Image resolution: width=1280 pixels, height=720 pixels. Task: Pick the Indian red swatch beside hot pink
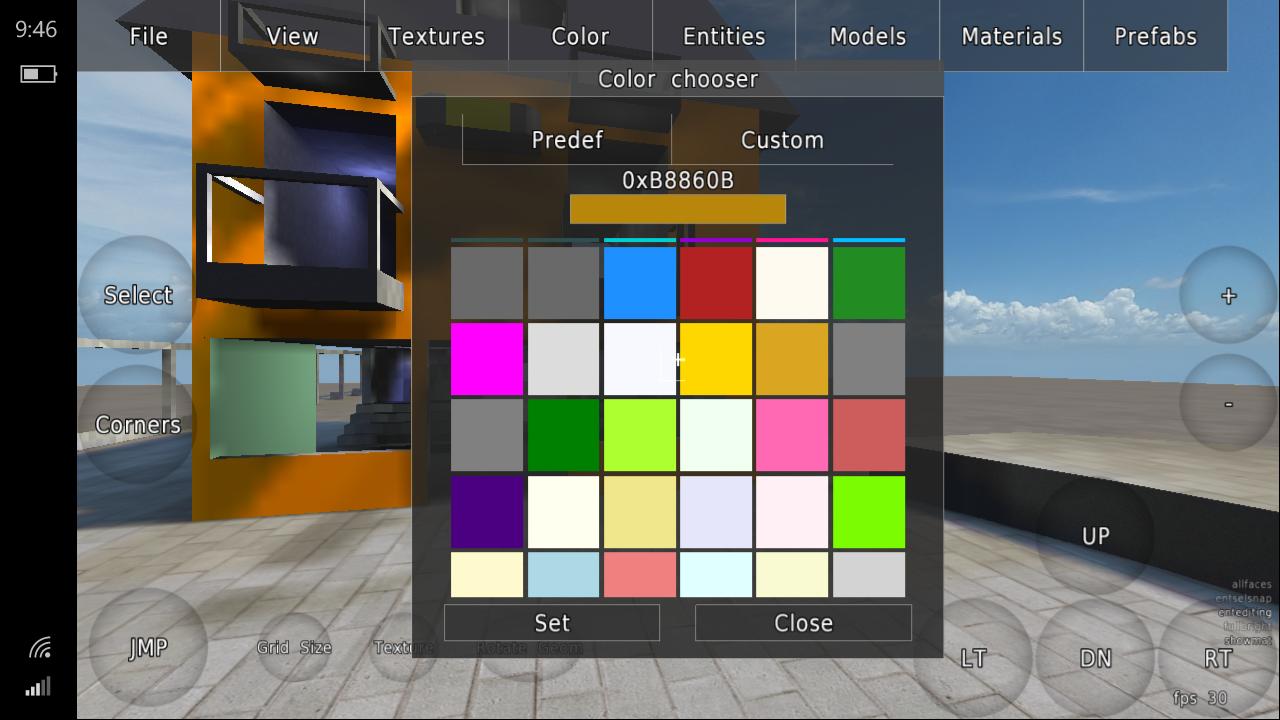tap(869, 435)
